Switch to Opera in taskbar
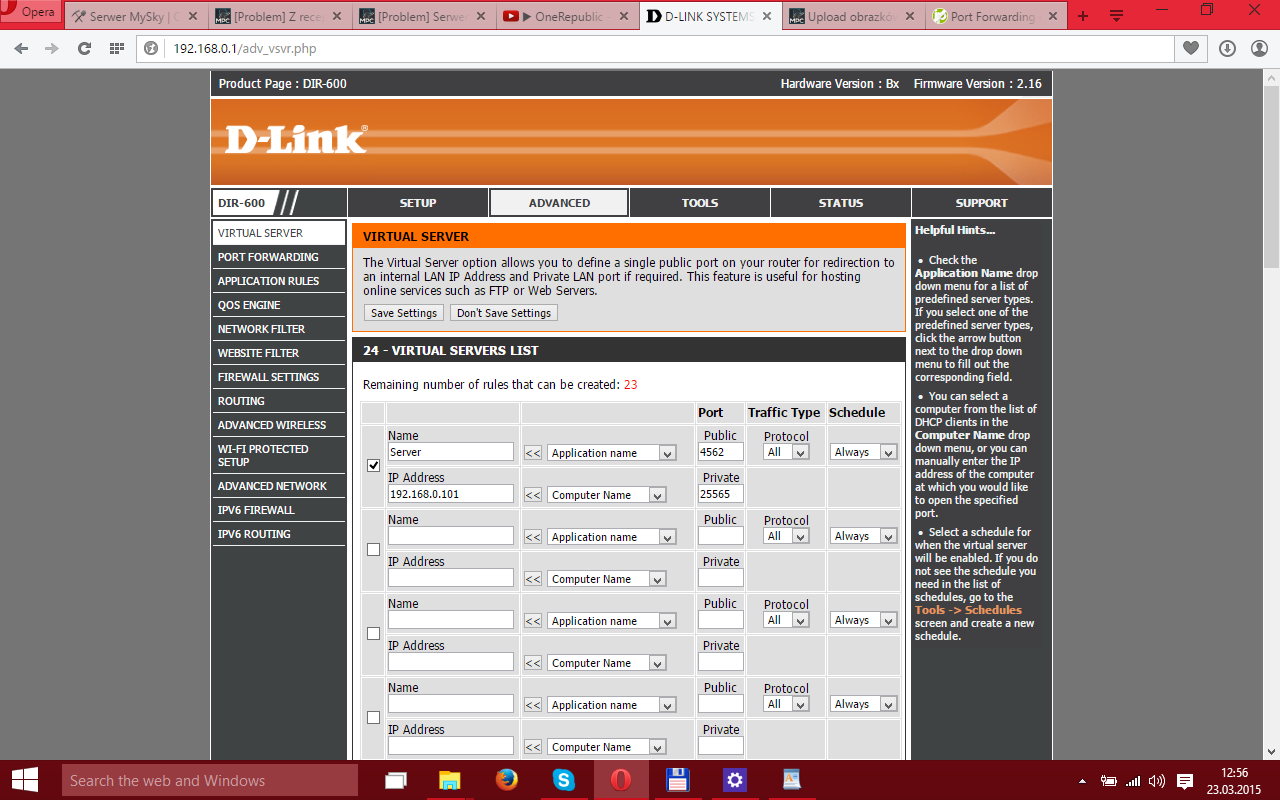 (621, 780)
